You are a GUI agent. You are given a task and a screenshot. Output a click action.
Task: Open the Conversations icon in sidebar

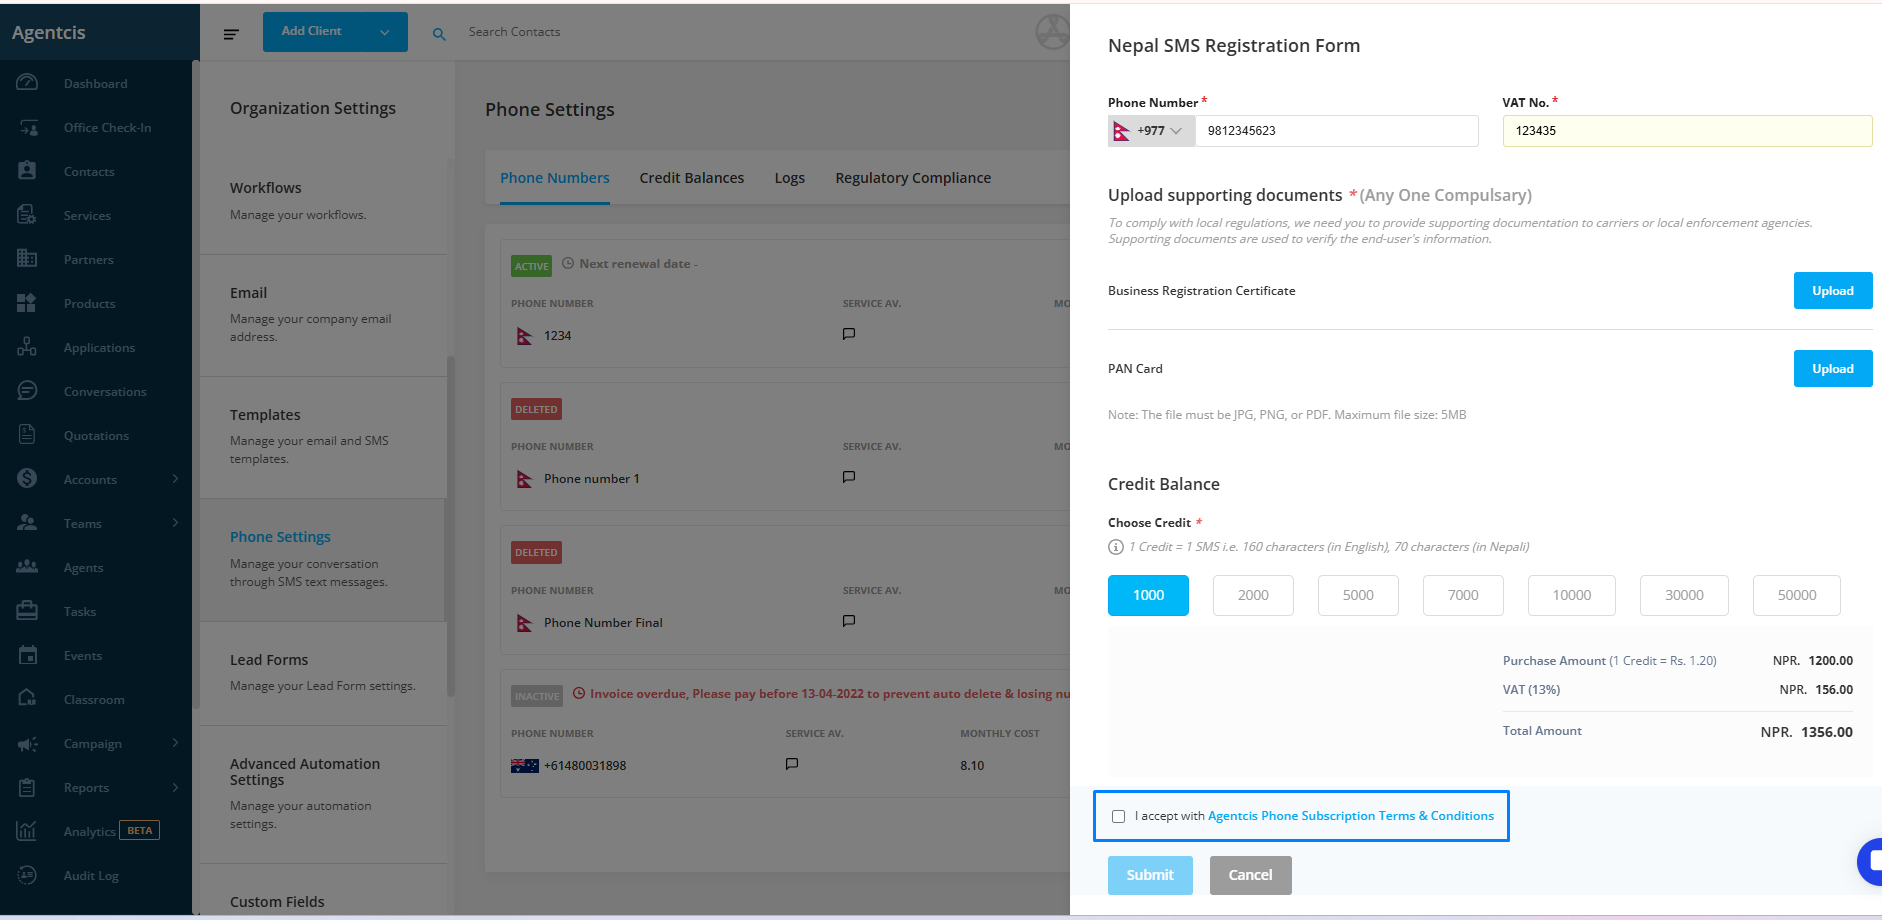27,391
